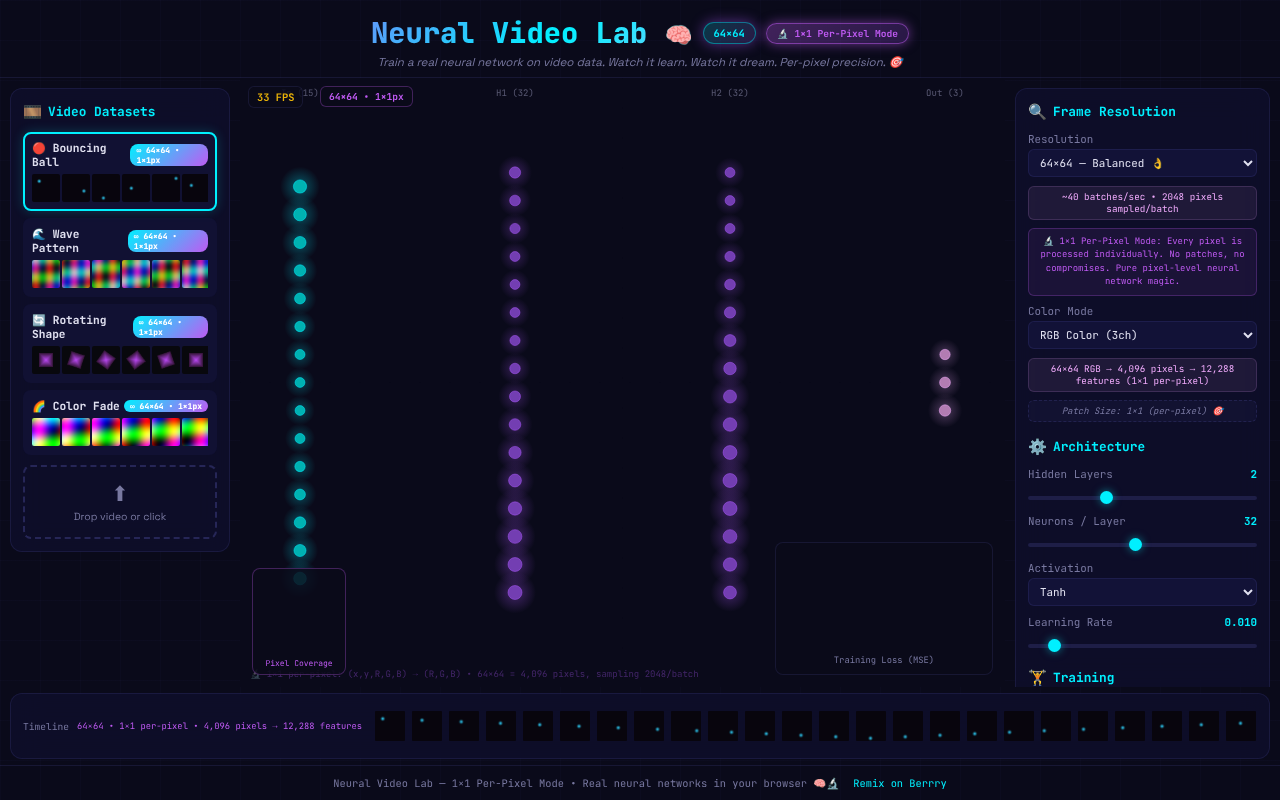1280x800 pixels.
Task: Select the Wave Pattern dataset wave icon
Action: click(37, 233)
